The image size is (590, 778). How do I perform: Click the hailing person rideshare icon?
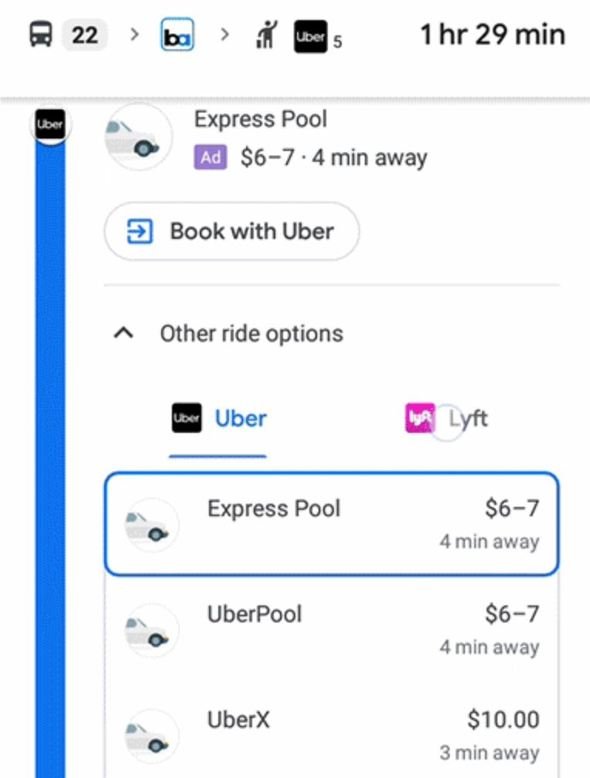pyautogui.click(x=267, y=35)
